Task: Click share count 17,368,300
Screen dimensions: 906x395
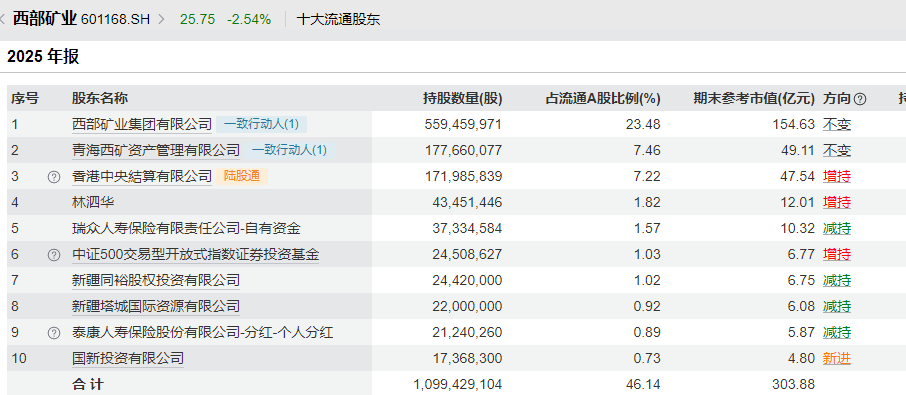Action: point(467,359)
